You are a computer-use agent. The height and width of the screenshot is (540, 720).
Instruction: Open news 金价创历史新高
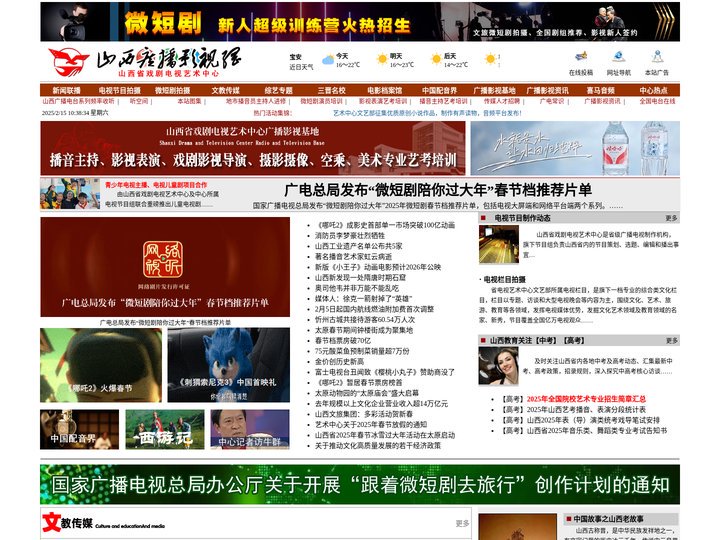339,362
